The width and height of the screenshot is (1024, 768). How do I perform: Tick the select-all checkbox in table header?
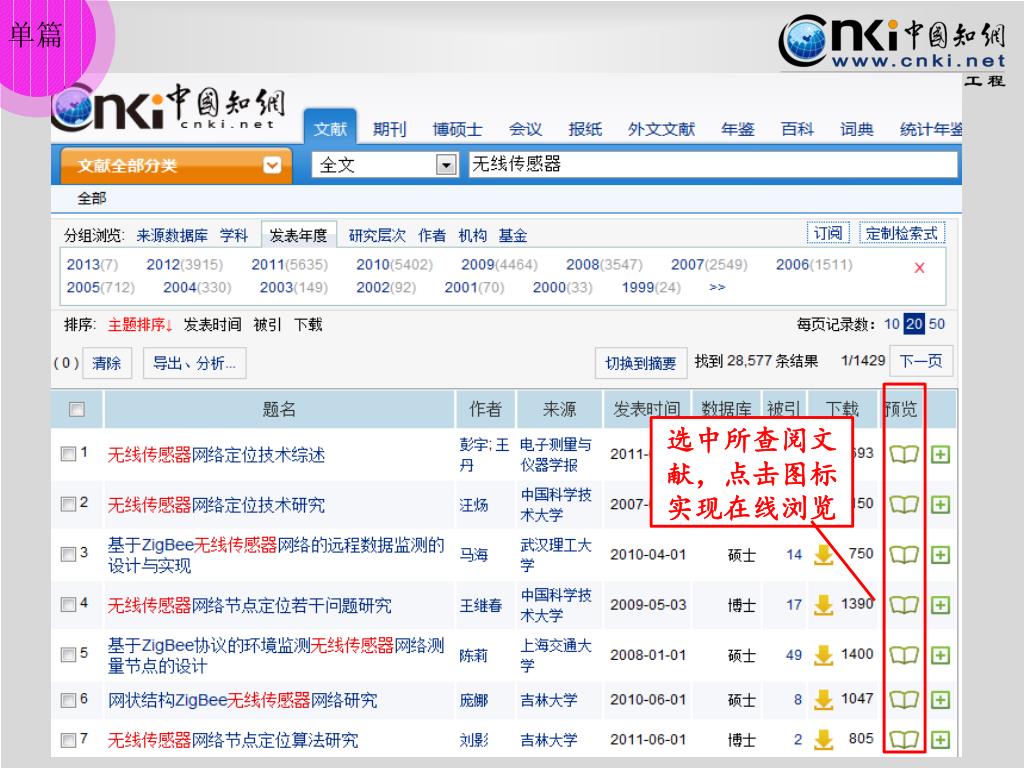point(76,409)
